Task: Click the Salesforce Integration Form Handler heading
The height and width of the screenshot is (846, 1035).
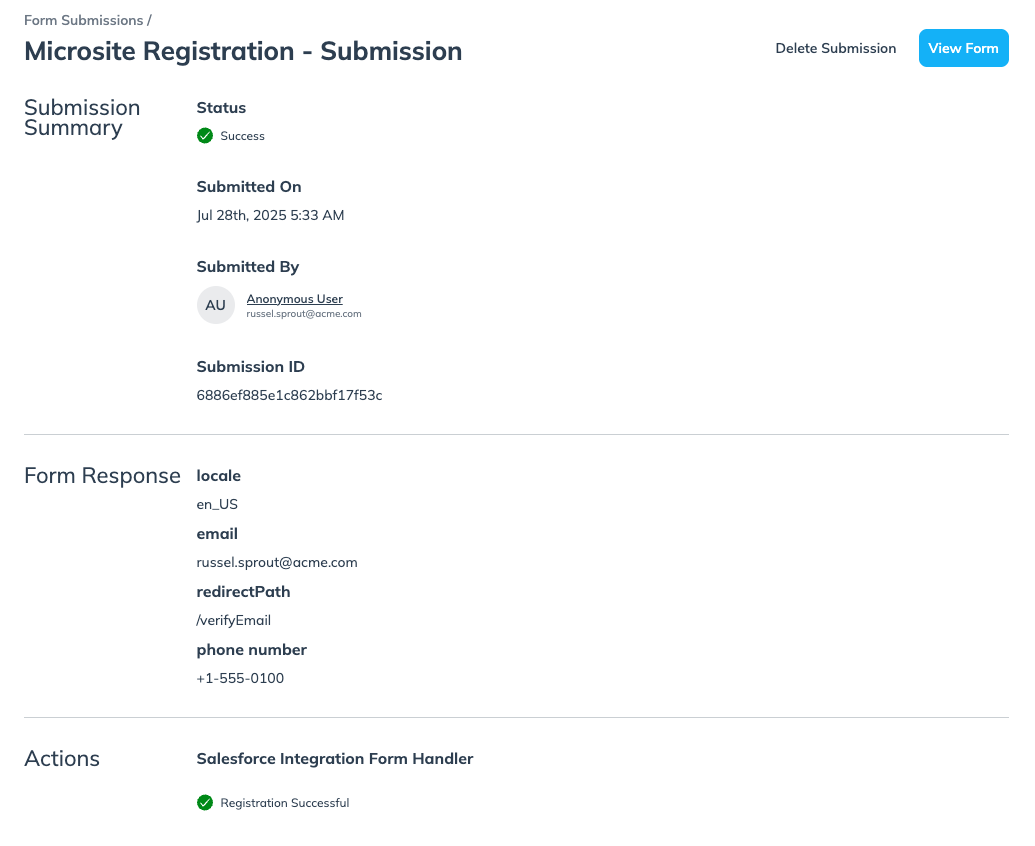Action: [x=334, y=759]
